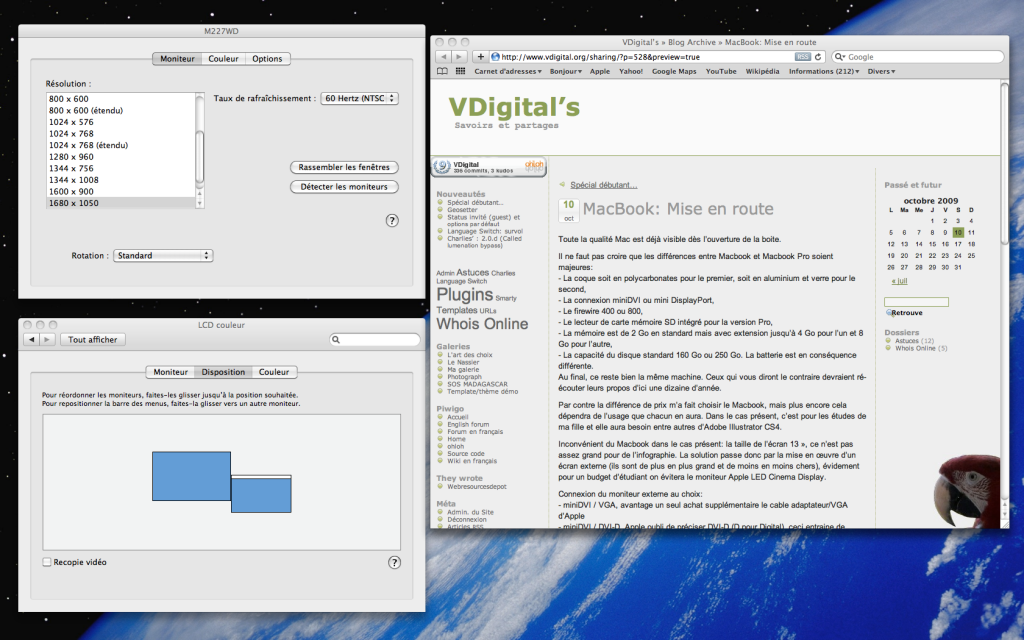
Task: Click the ohloh VDigital badge
Action: pyautogui.click(x=488, y=167)
